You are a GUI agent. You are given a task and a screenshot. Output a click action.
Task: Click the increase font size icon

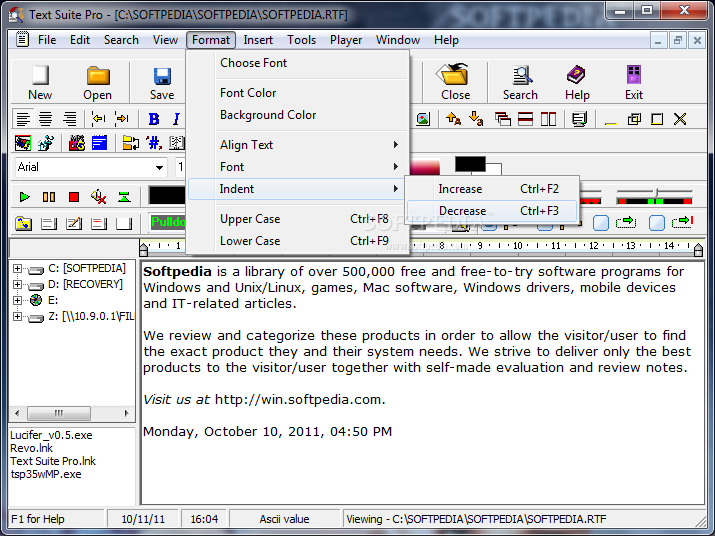click(x=453, y=119)
